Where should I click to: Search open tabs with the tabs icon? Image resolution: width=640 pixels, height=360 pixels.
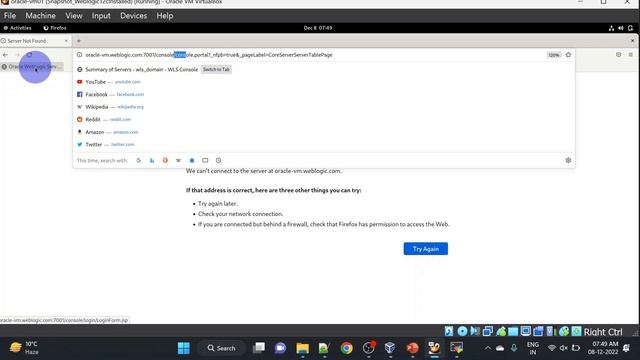[x=205, y=160]
